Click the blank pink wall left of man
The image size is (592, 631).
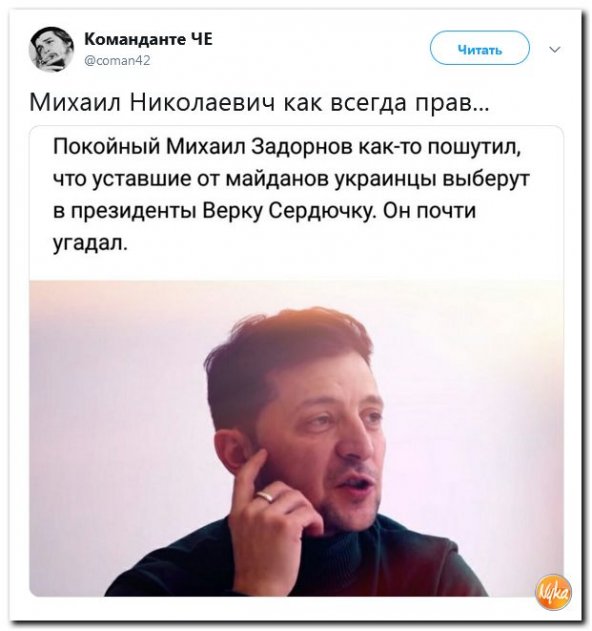[117, 402]
